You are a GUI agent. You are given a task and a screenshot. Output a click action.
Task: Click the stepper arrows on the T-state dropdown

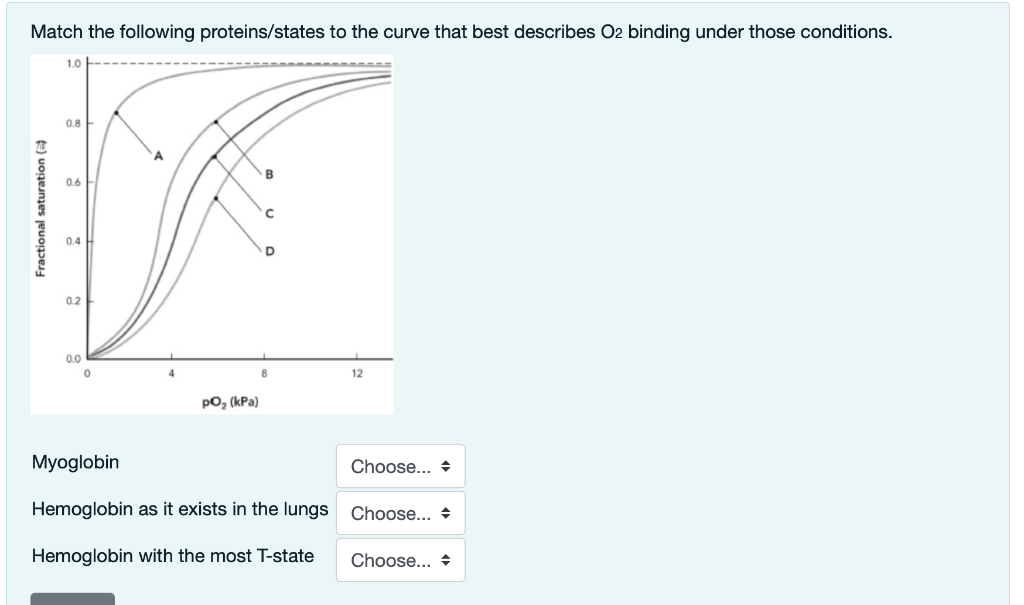447,560
